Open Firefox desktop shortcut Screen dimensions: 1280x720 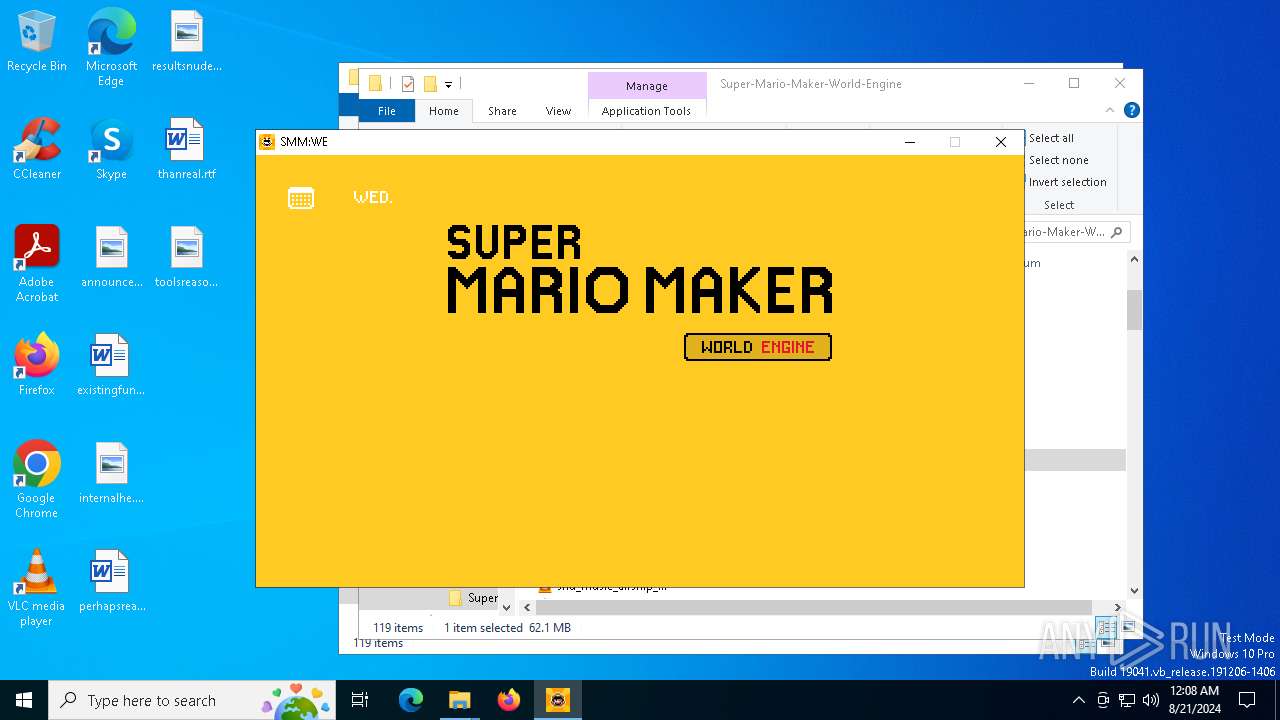click(x=37, y=366)
